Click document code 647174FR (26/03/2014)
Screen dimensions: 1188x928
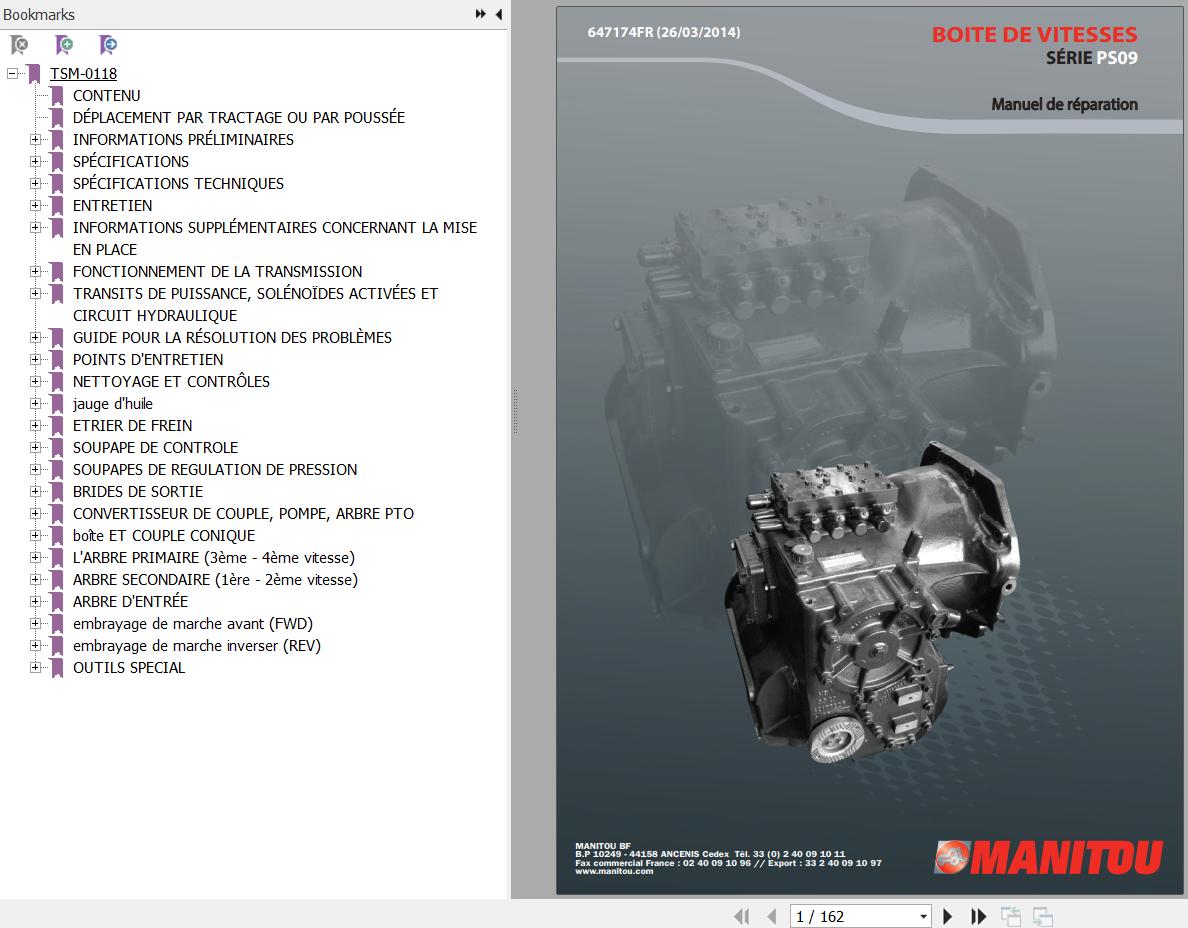(664, 32)
